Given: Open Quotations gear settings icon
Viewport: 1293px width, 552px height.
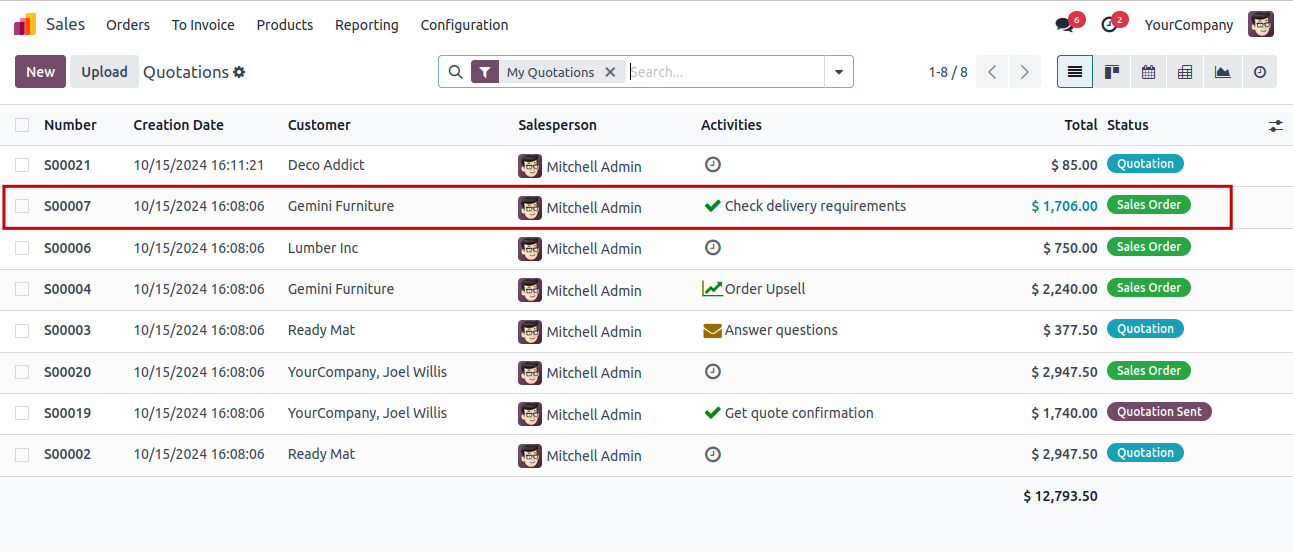Looking at the screenshot, I should [239, 72].
